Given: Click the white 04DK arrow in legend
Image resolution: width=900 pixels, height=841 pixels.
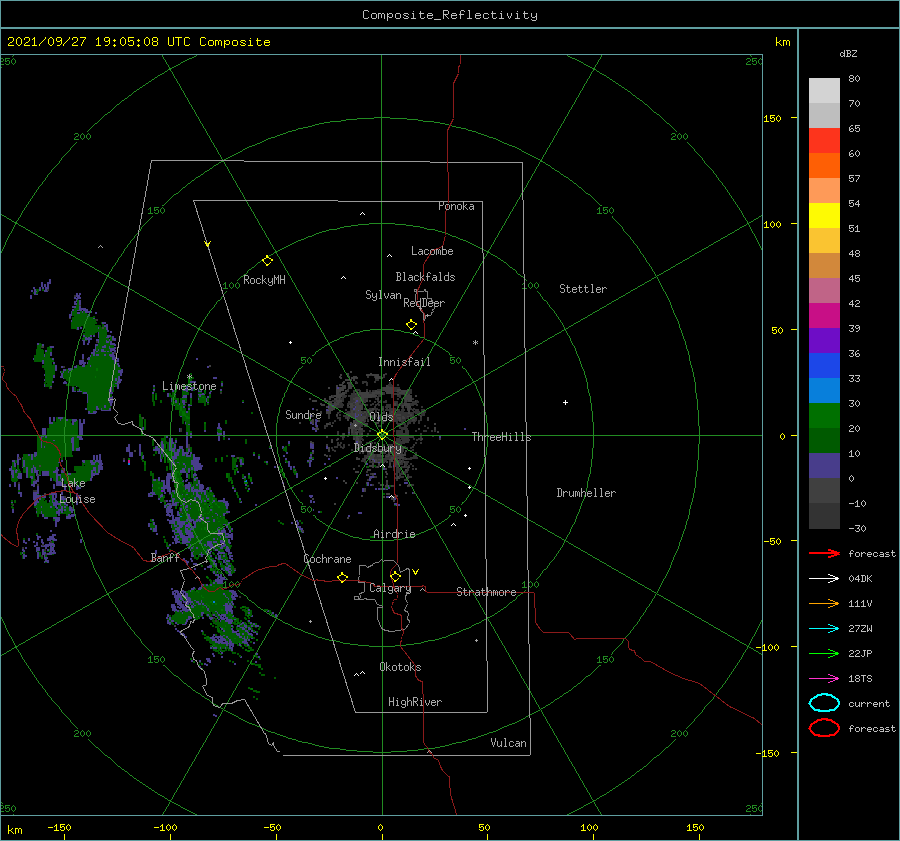Looking at the screenshot, I should coord(824,579).
